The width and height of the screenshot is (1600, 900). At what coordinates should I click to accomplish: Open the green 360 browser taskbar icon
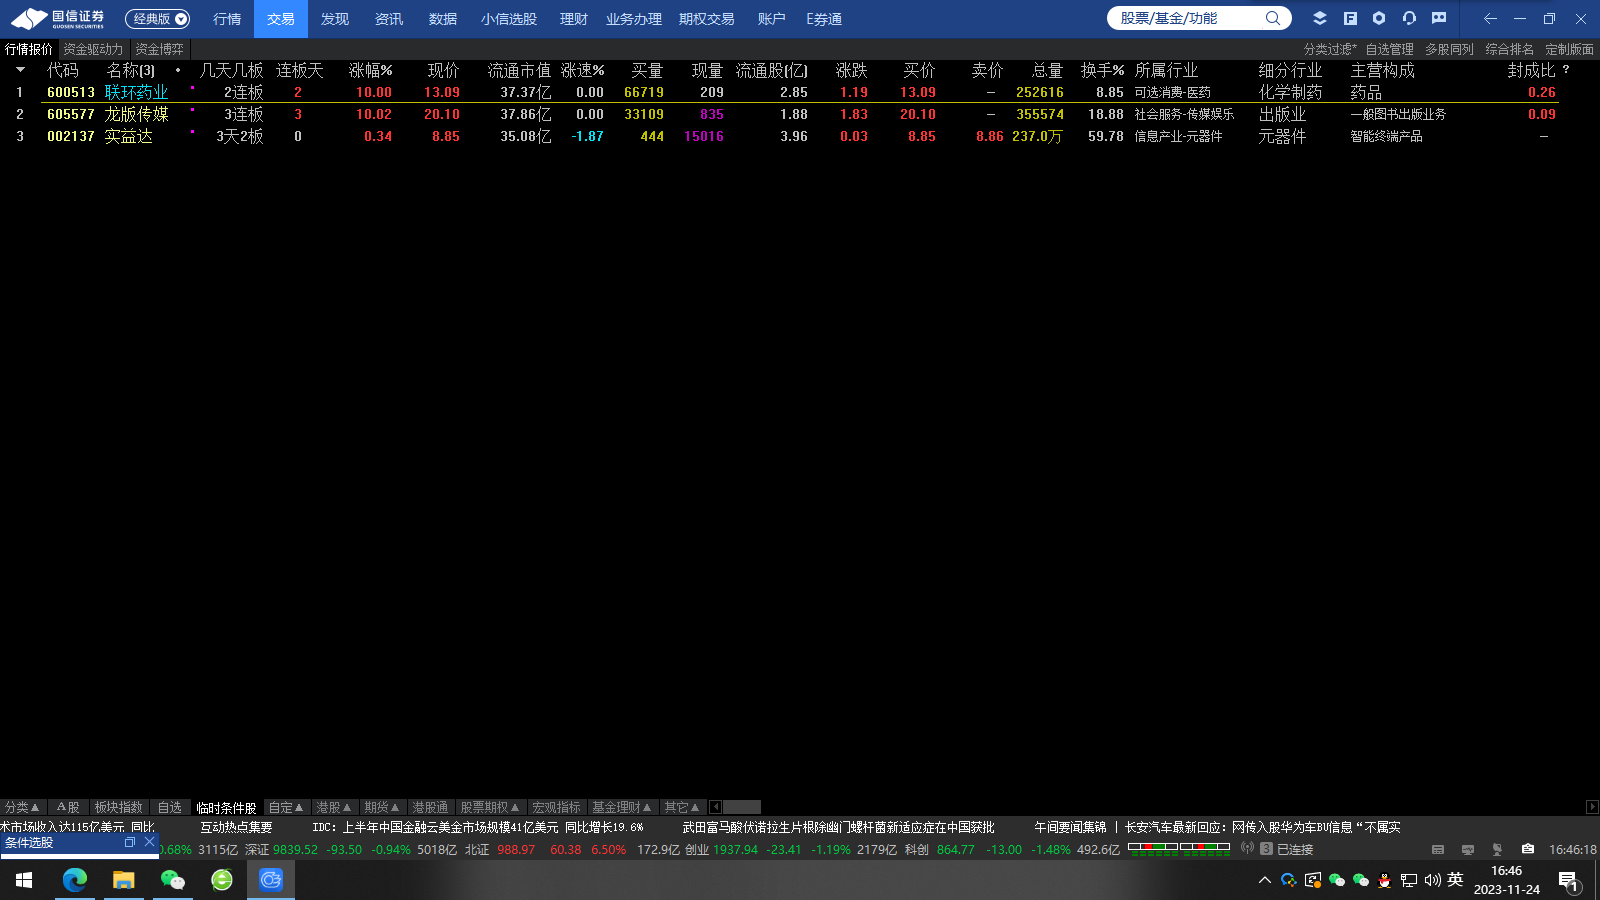point(221,880)
